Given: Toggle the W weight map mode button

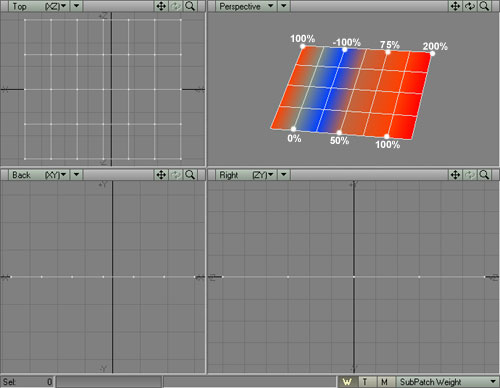Looking at the screenshot, I should [347, 382].
